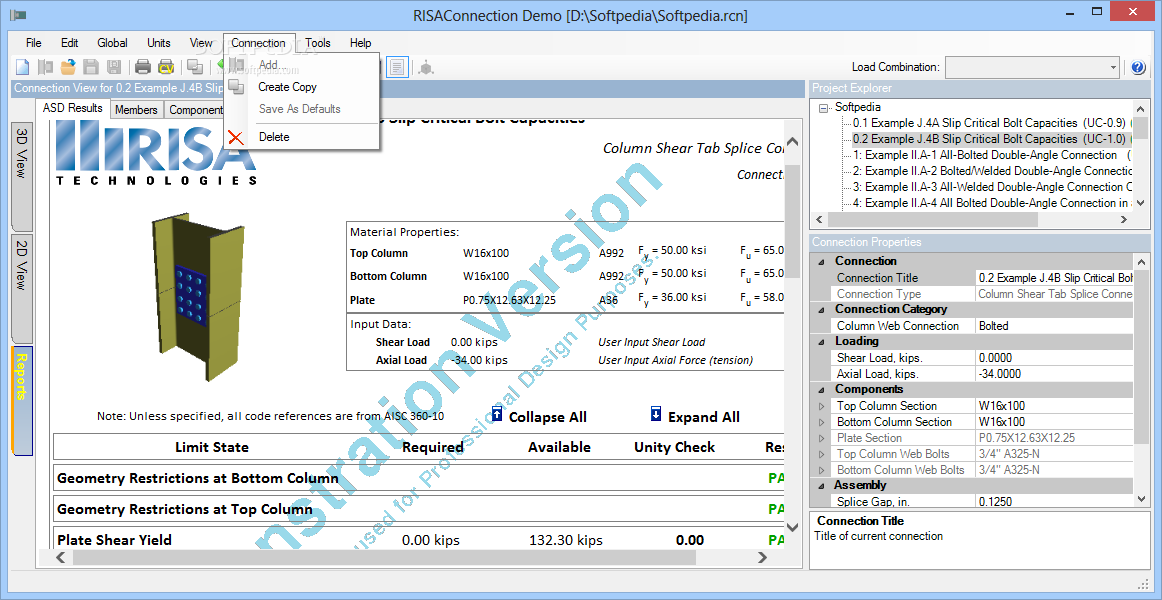The width and height of the screenshot is (1162, 600).
Task: Collapse the Connection properties group
Action: click(x=820, y=261)
